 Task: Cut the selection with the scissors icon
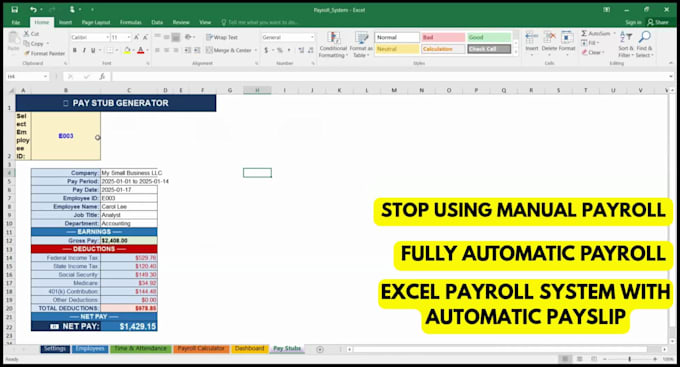coord(31,34)
